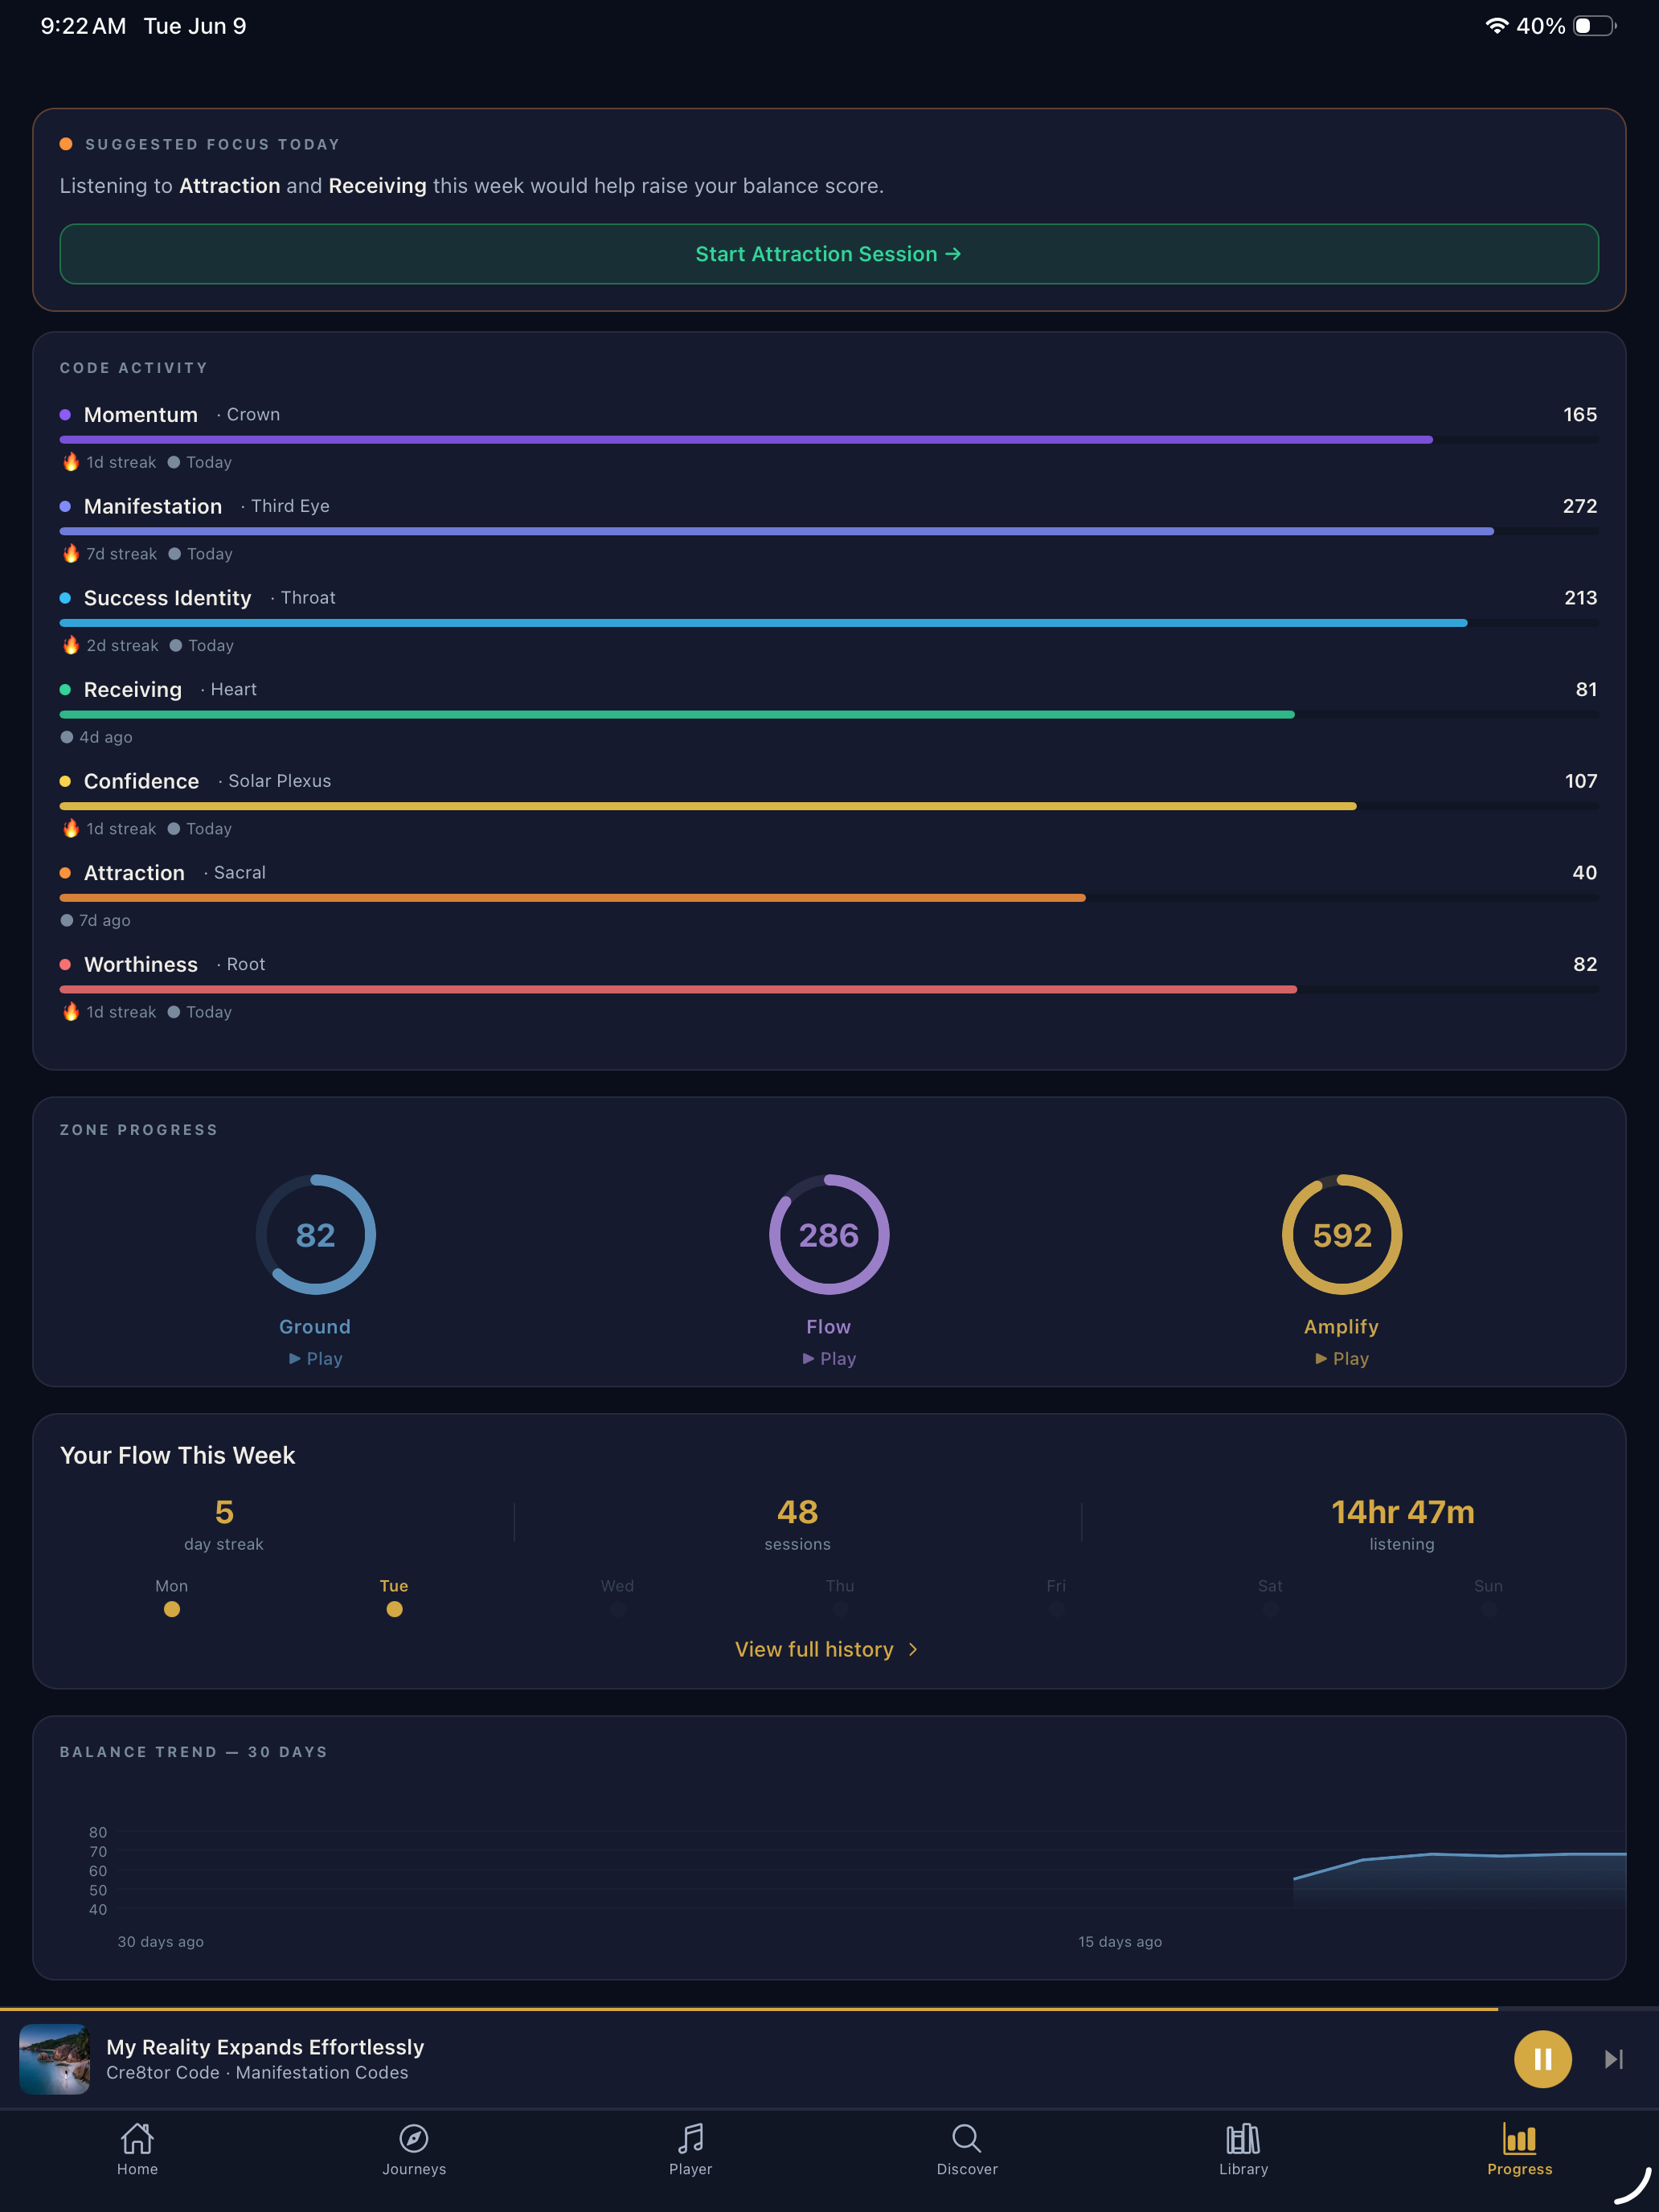This screenshot has height=2212, width=1659.
Task: Open the Worthiness code row title
Action: (141, 965)
